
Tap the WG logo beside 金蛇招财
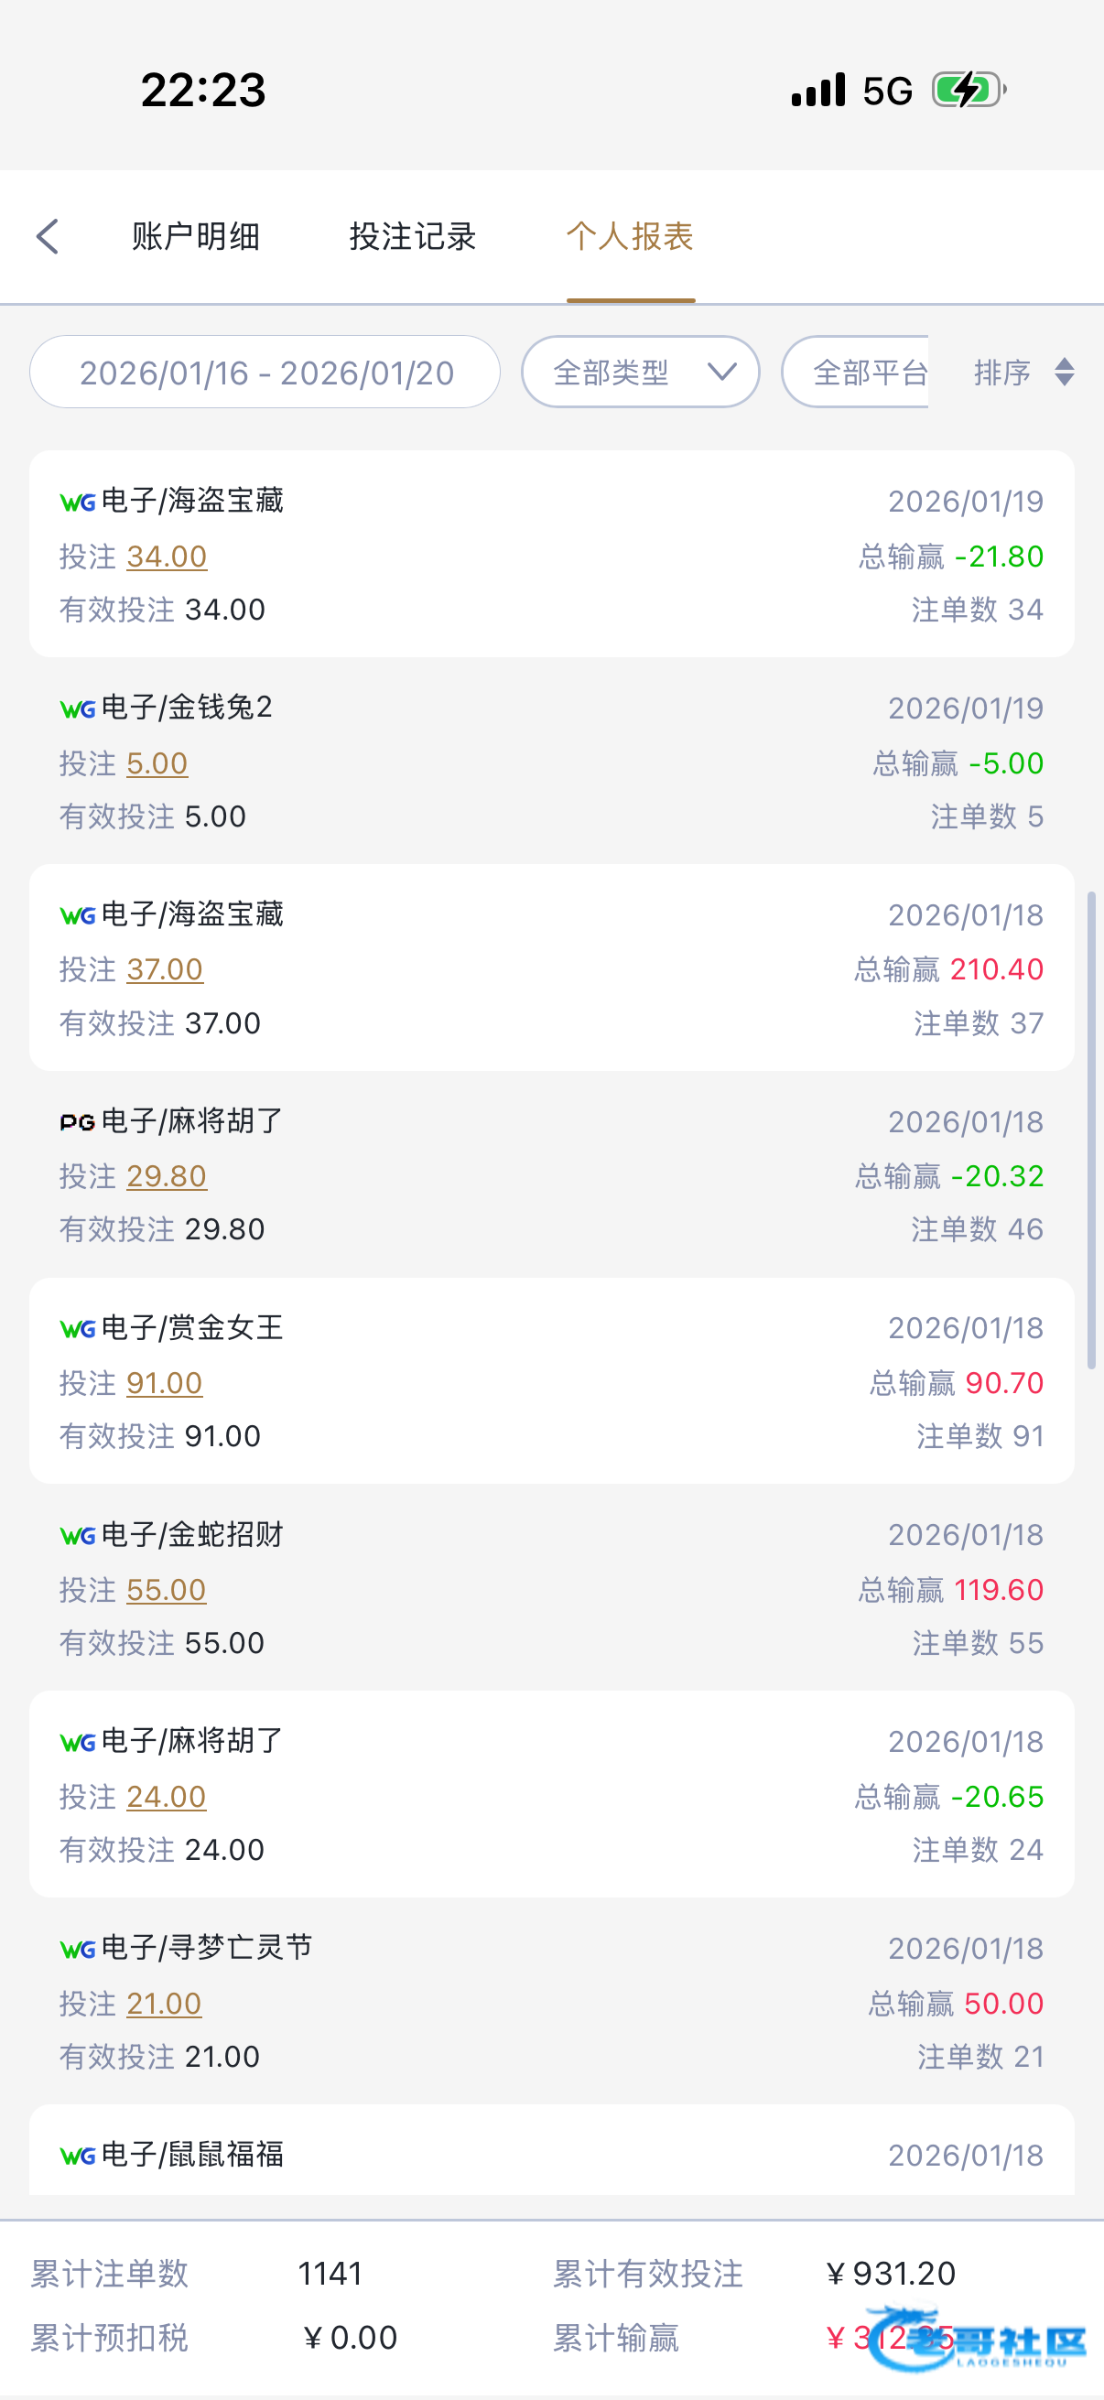[x=78, y=1536]
